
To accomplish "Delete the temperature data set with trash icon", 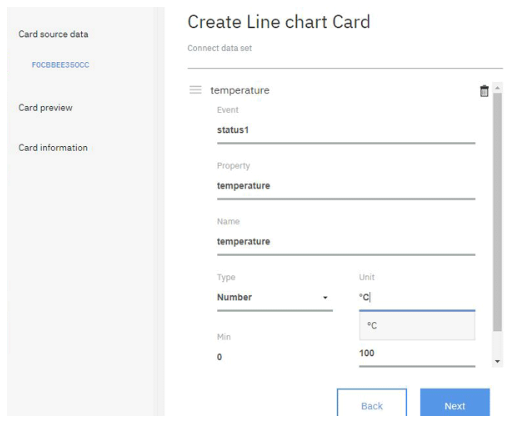I will click(x=484, y=91).
